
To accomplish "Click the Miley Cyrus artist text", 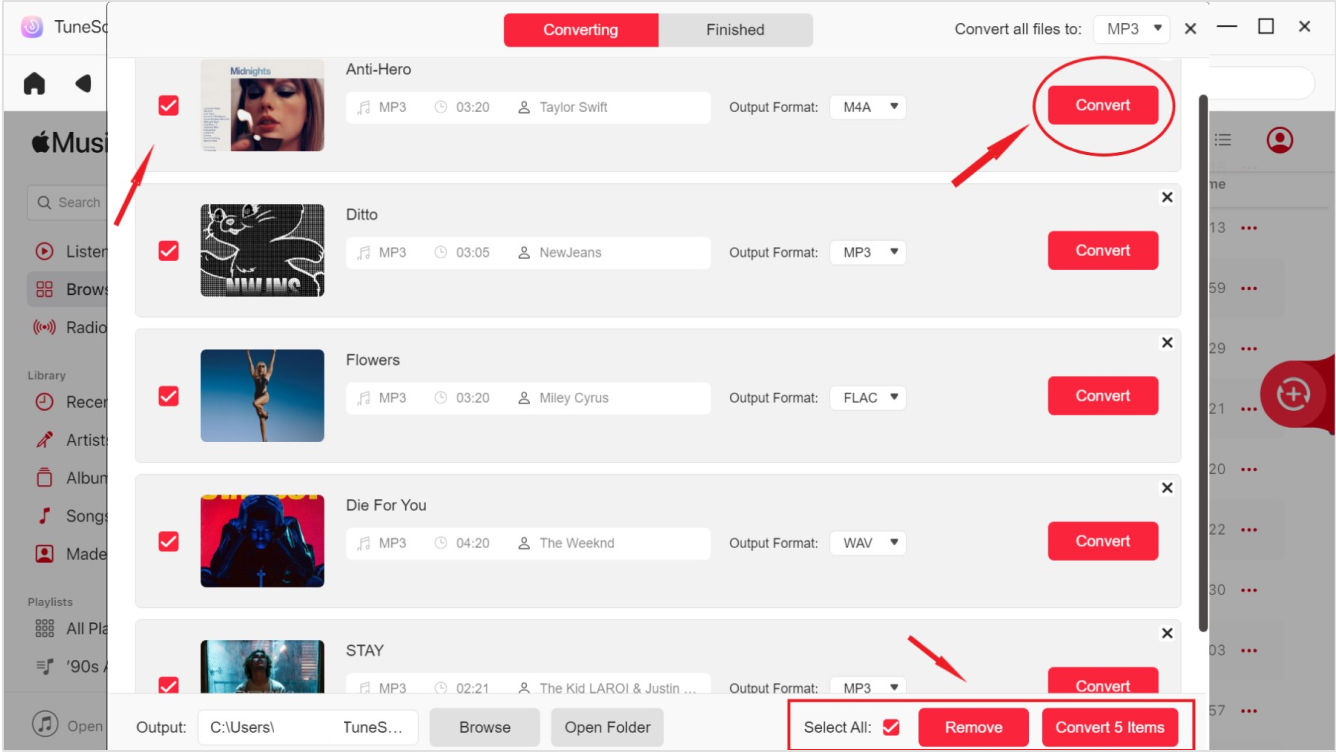I will point(574,397).
